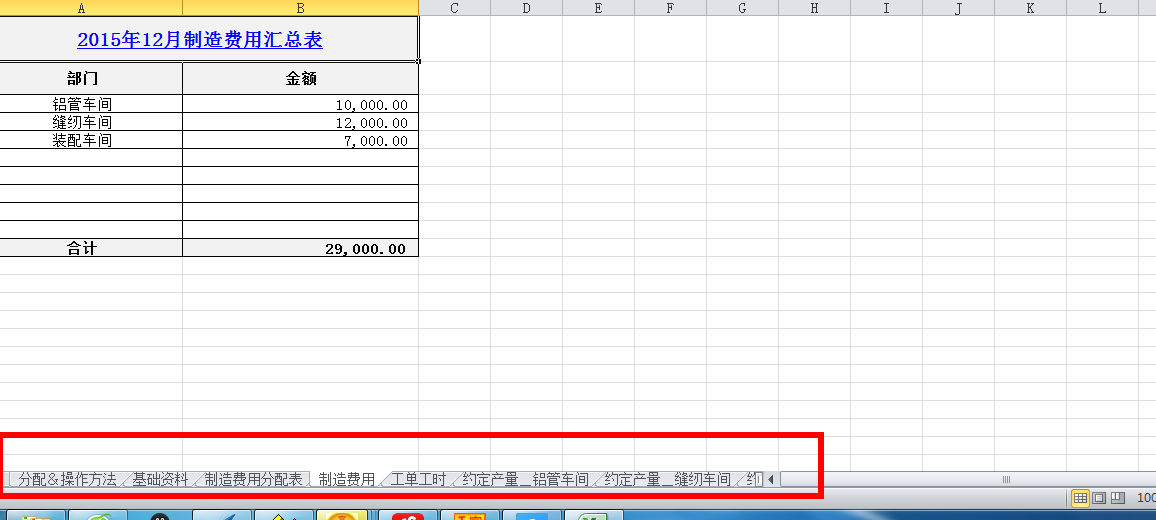Follow the 2015年12月制造费用汇总表 hyperlink
1156x520 pixels.
click(200, 41)
